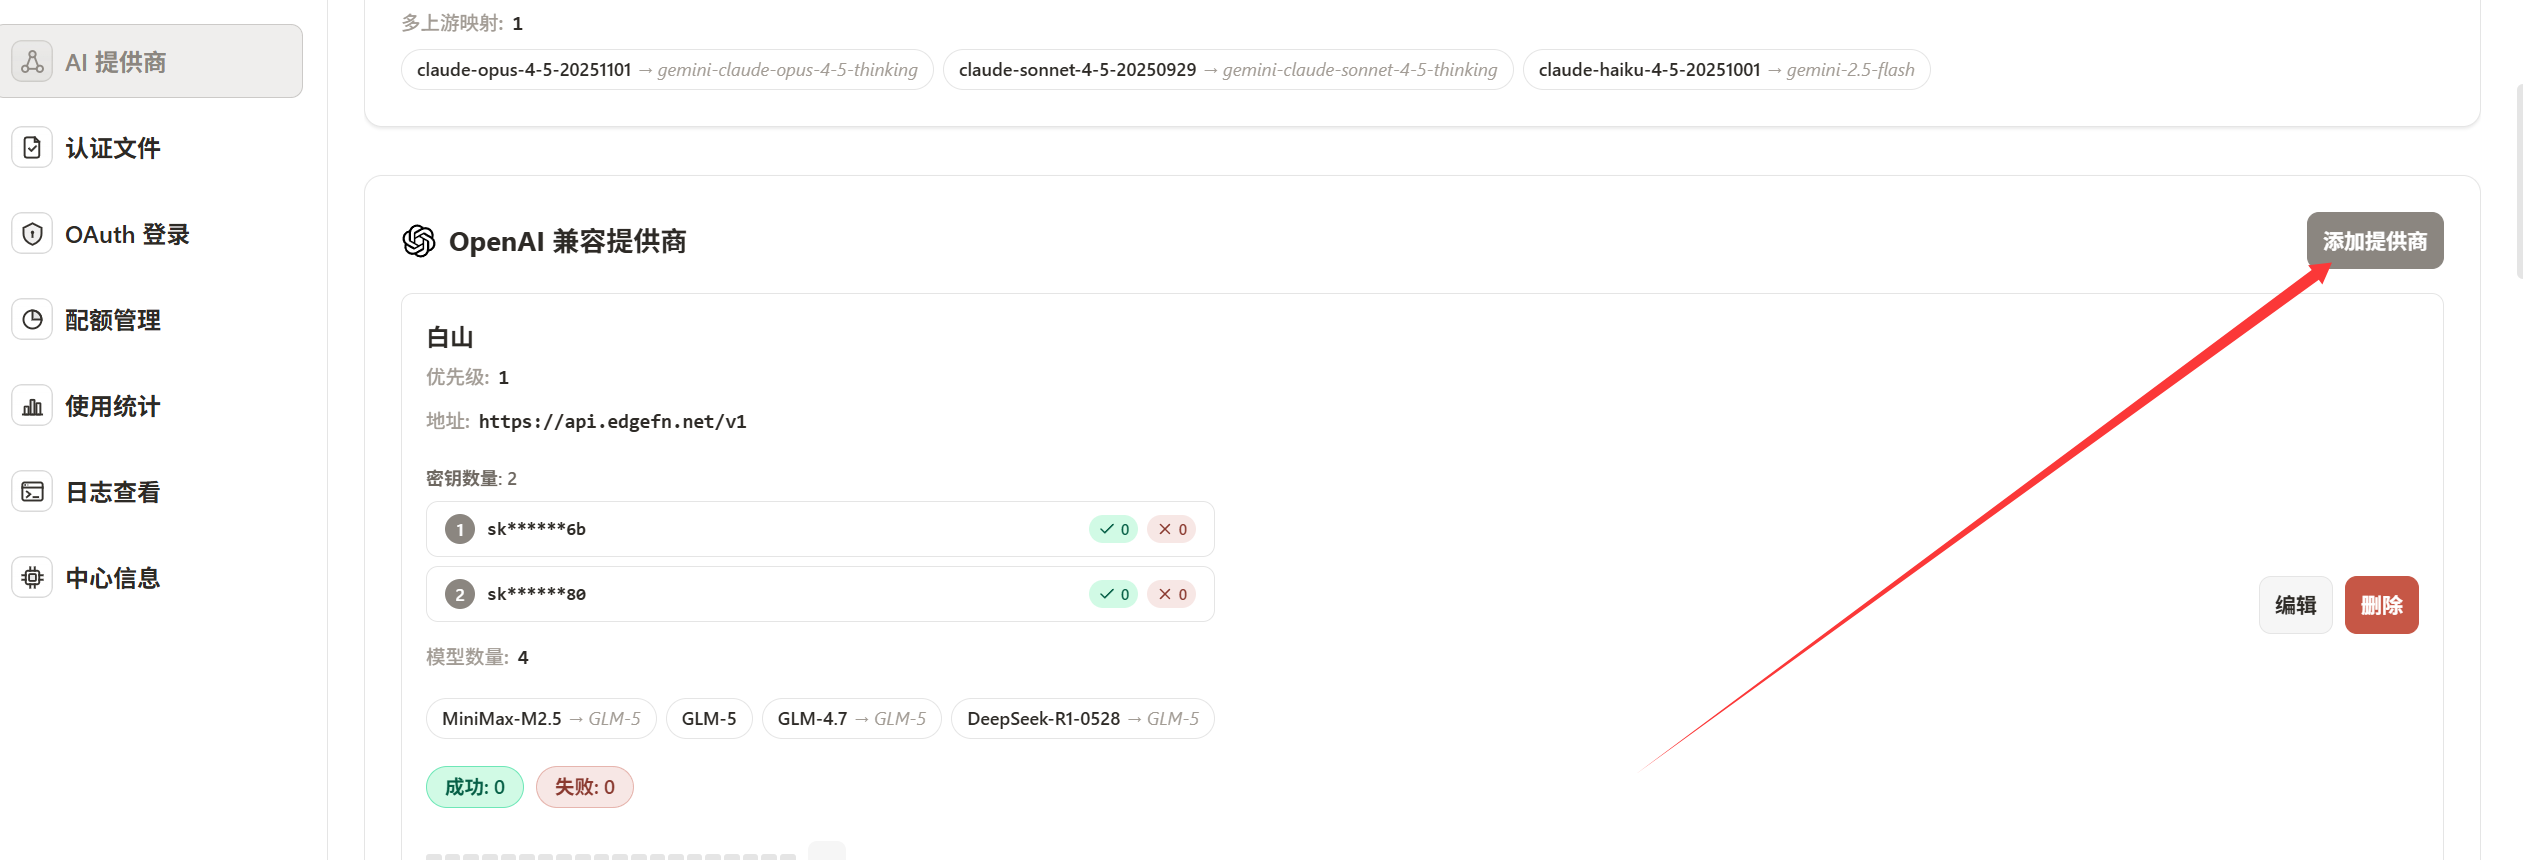Go to 使用统计 page
Image resolution: width=2523 pixels, height=860 pixels.
pos(112,406)
